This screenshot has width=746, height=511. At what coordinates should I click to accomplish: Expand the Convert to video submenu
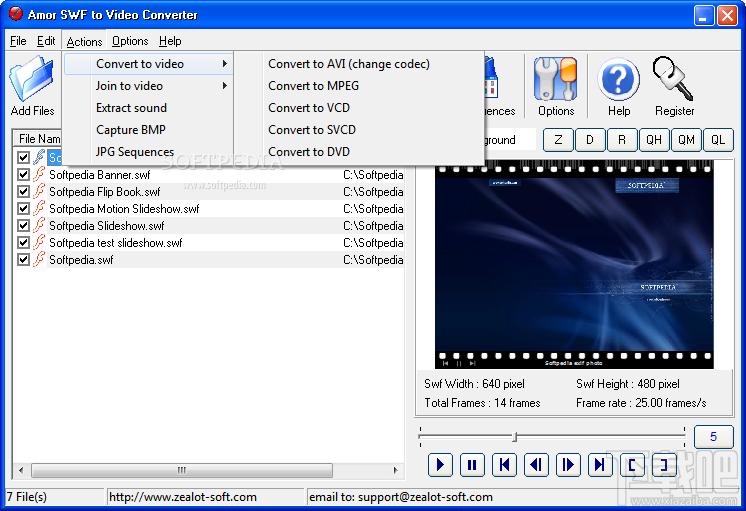(148, 64)
